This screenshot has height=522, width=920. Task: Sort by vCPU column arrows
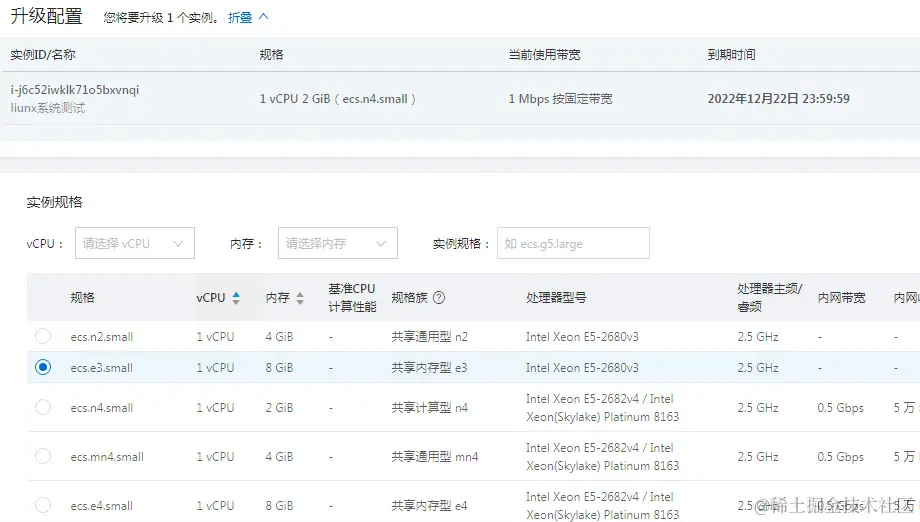click(236, 298)
